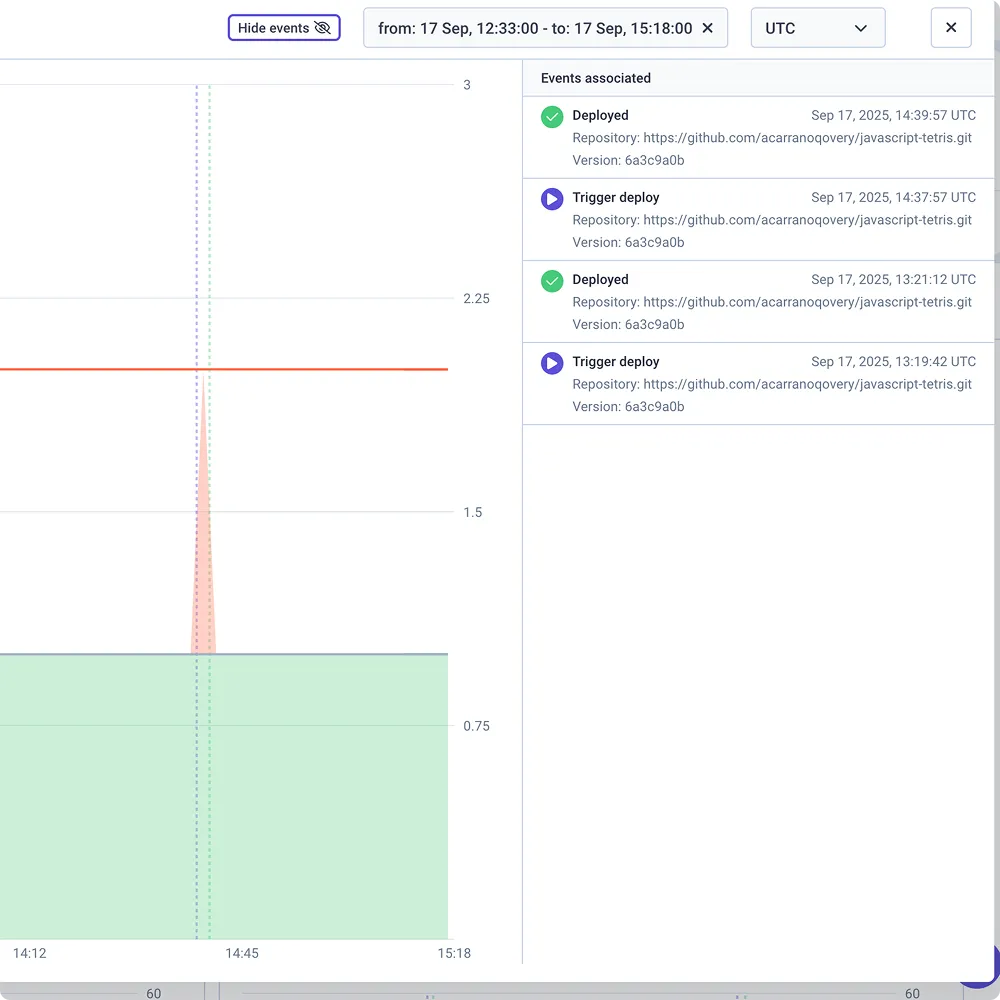The width and height of the screenshot is (1000, 1000).
Task: Open the UTC timezone dropdown
Action: tap(818, 28)
